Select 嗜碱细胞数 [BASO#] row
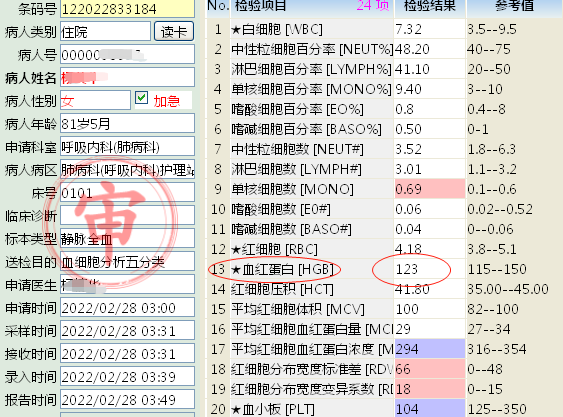Viewport: 563px width, 417px height. (x=384, y=229)
